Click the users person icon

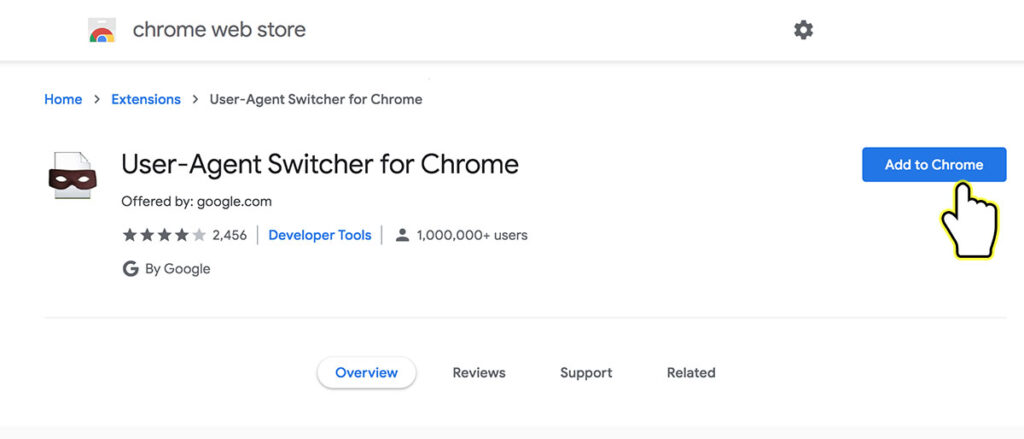pyautogui.click(x=402, y=235)
